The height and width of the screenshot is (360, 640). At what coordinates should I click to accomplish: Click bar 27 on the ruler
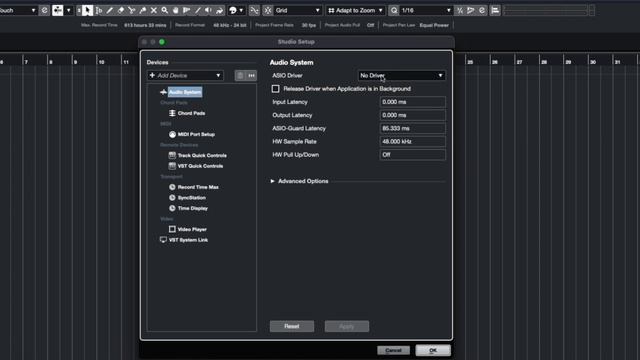click(x=519, y=62)
